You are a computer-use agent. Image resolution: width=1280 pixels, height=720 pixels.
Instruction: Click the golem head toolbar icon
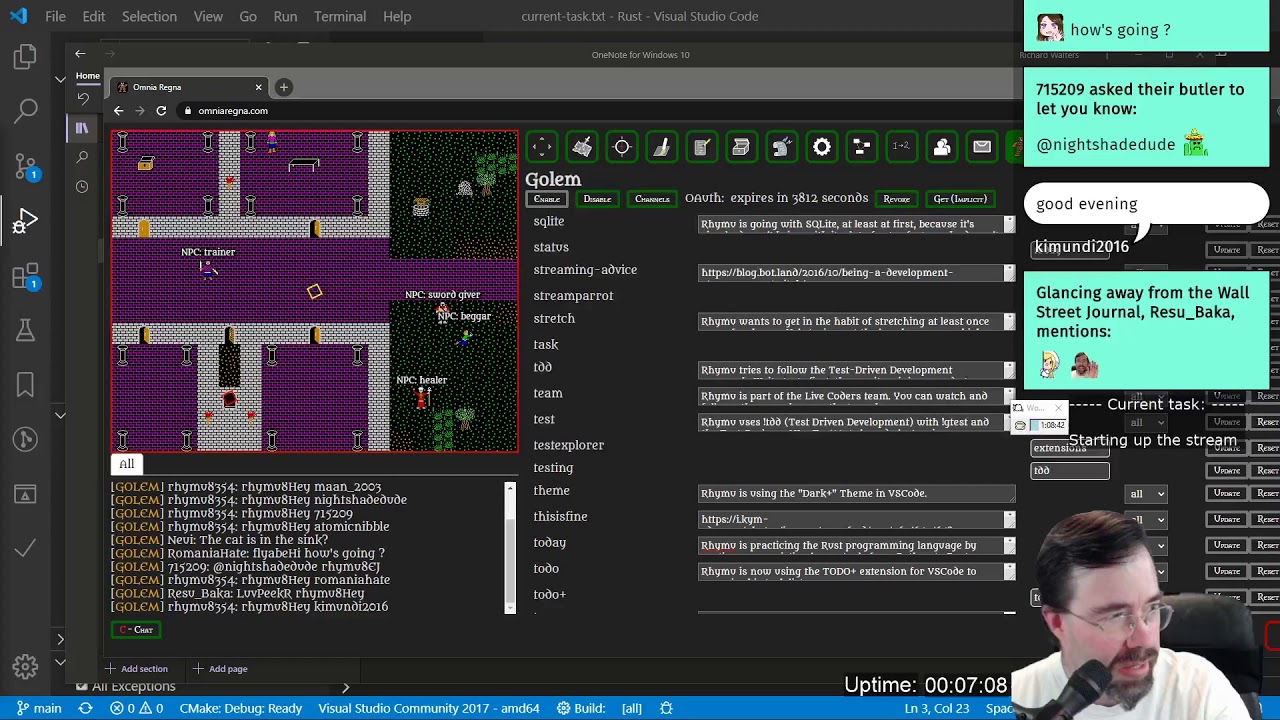(x=782, y=147)
